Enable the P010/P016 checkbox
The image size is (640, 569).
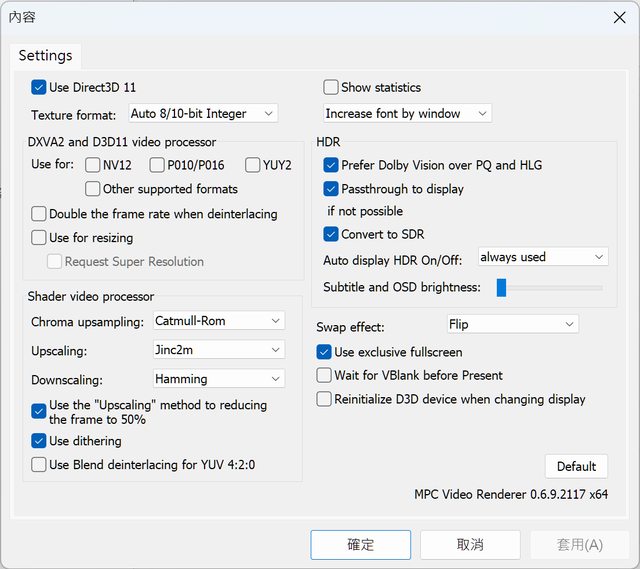[158, 165]
